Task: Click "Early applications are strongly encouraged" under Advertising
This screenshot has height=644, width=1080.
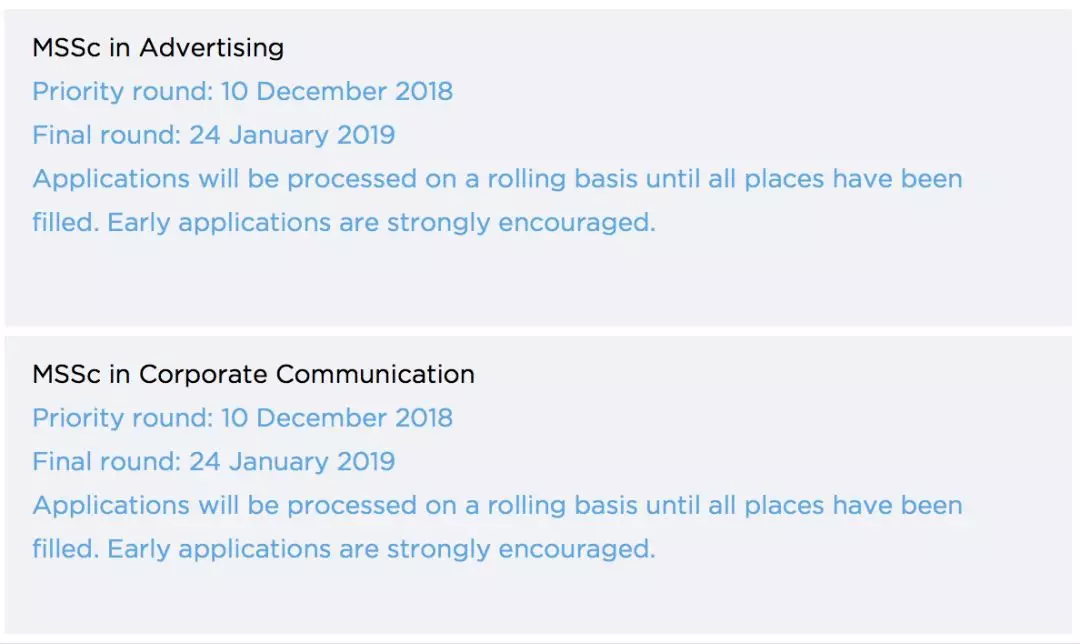Action: click(381, 223)
